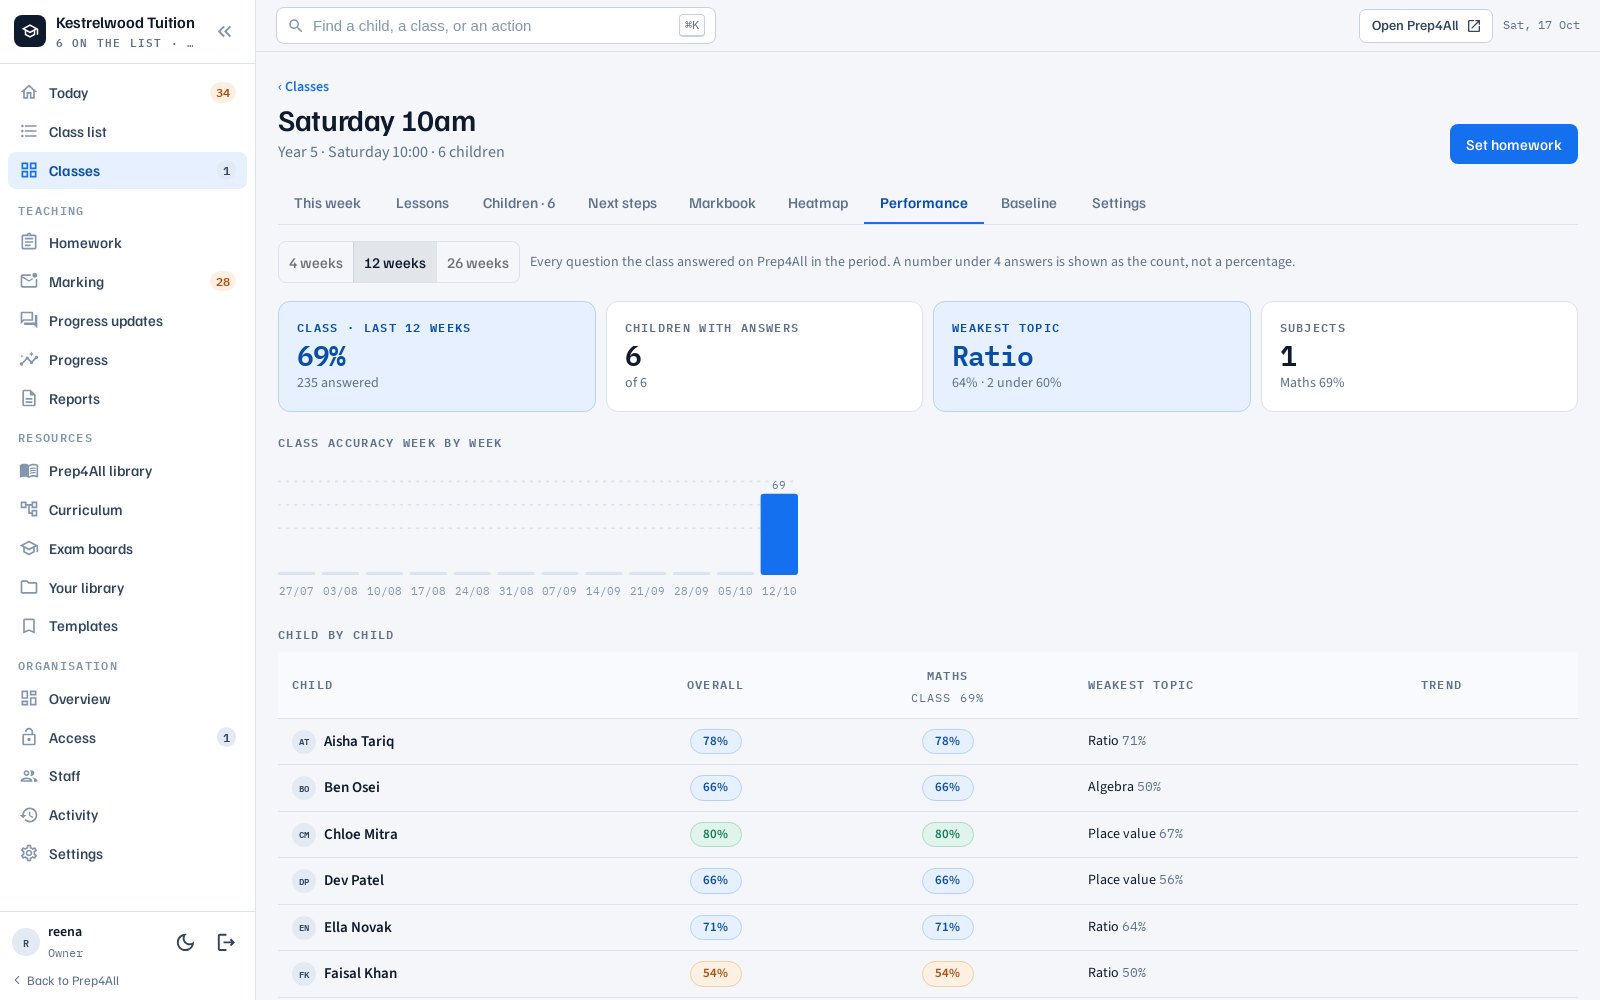
Task: Open Progress updates
Action: (127, 321)
